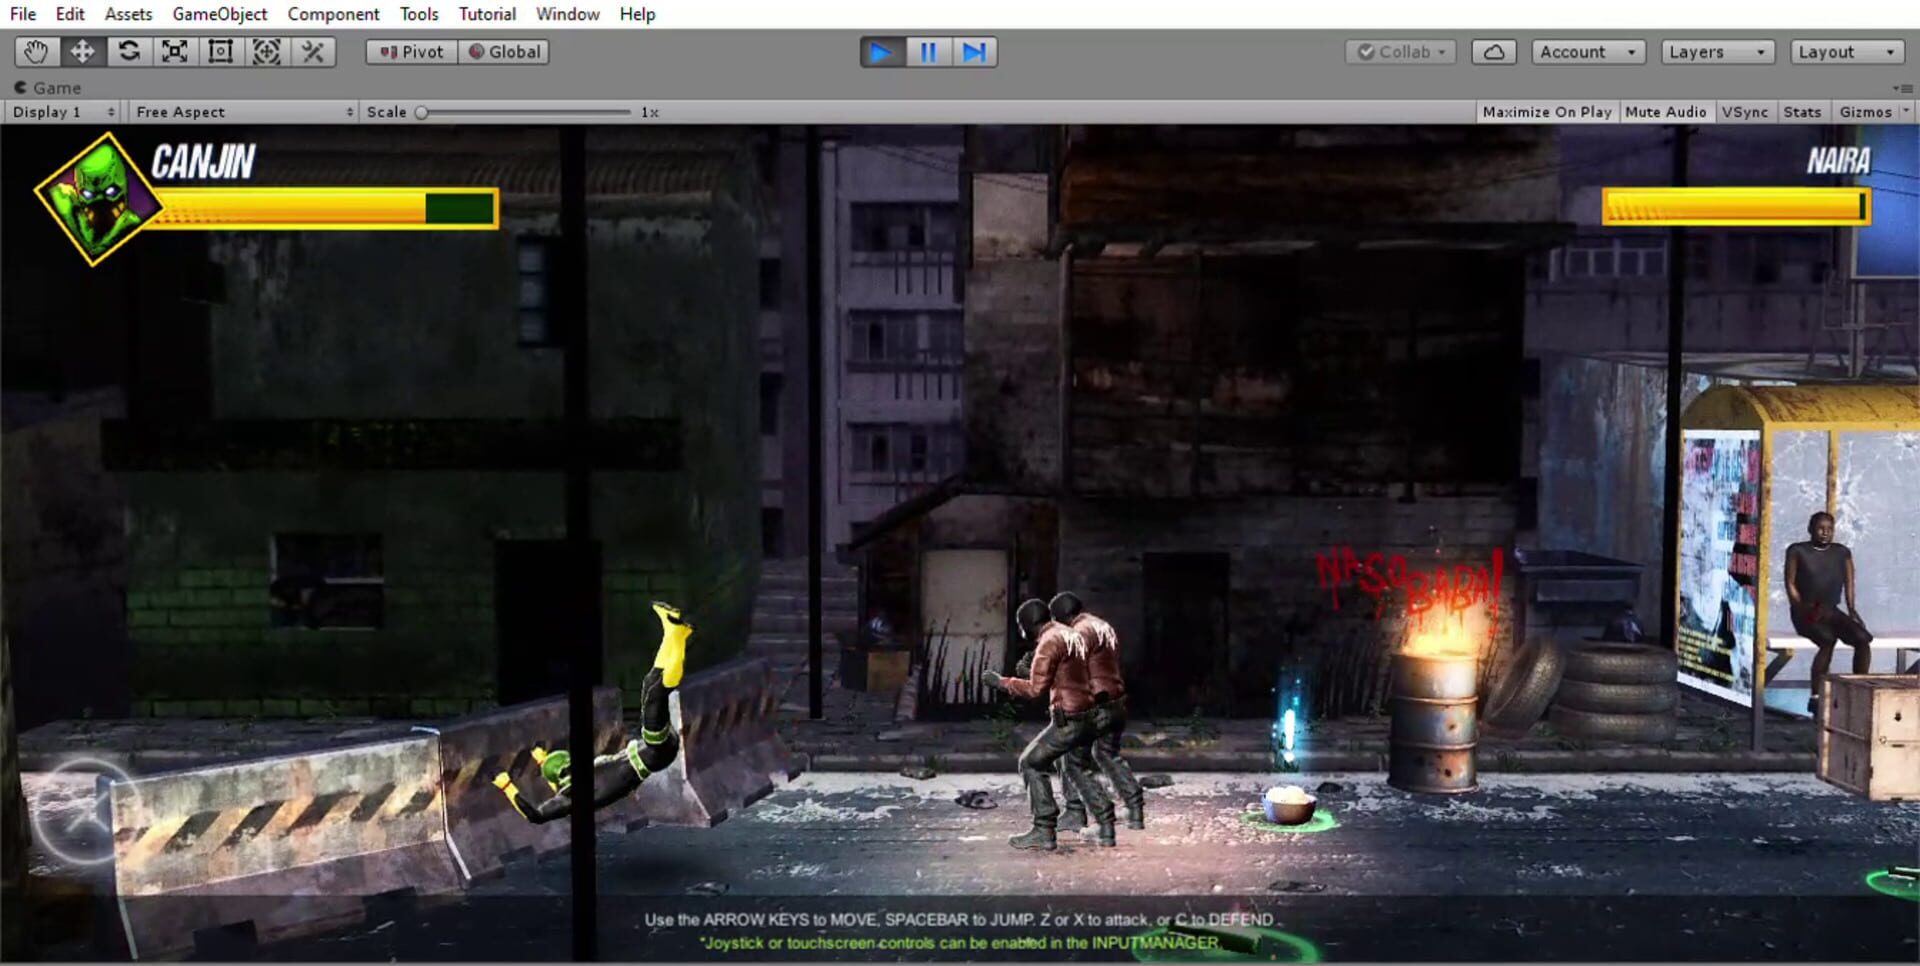This screenshot has height=966, width=1920.
Task: Open the GameObject menu
Action: click(x=219, y=13)
